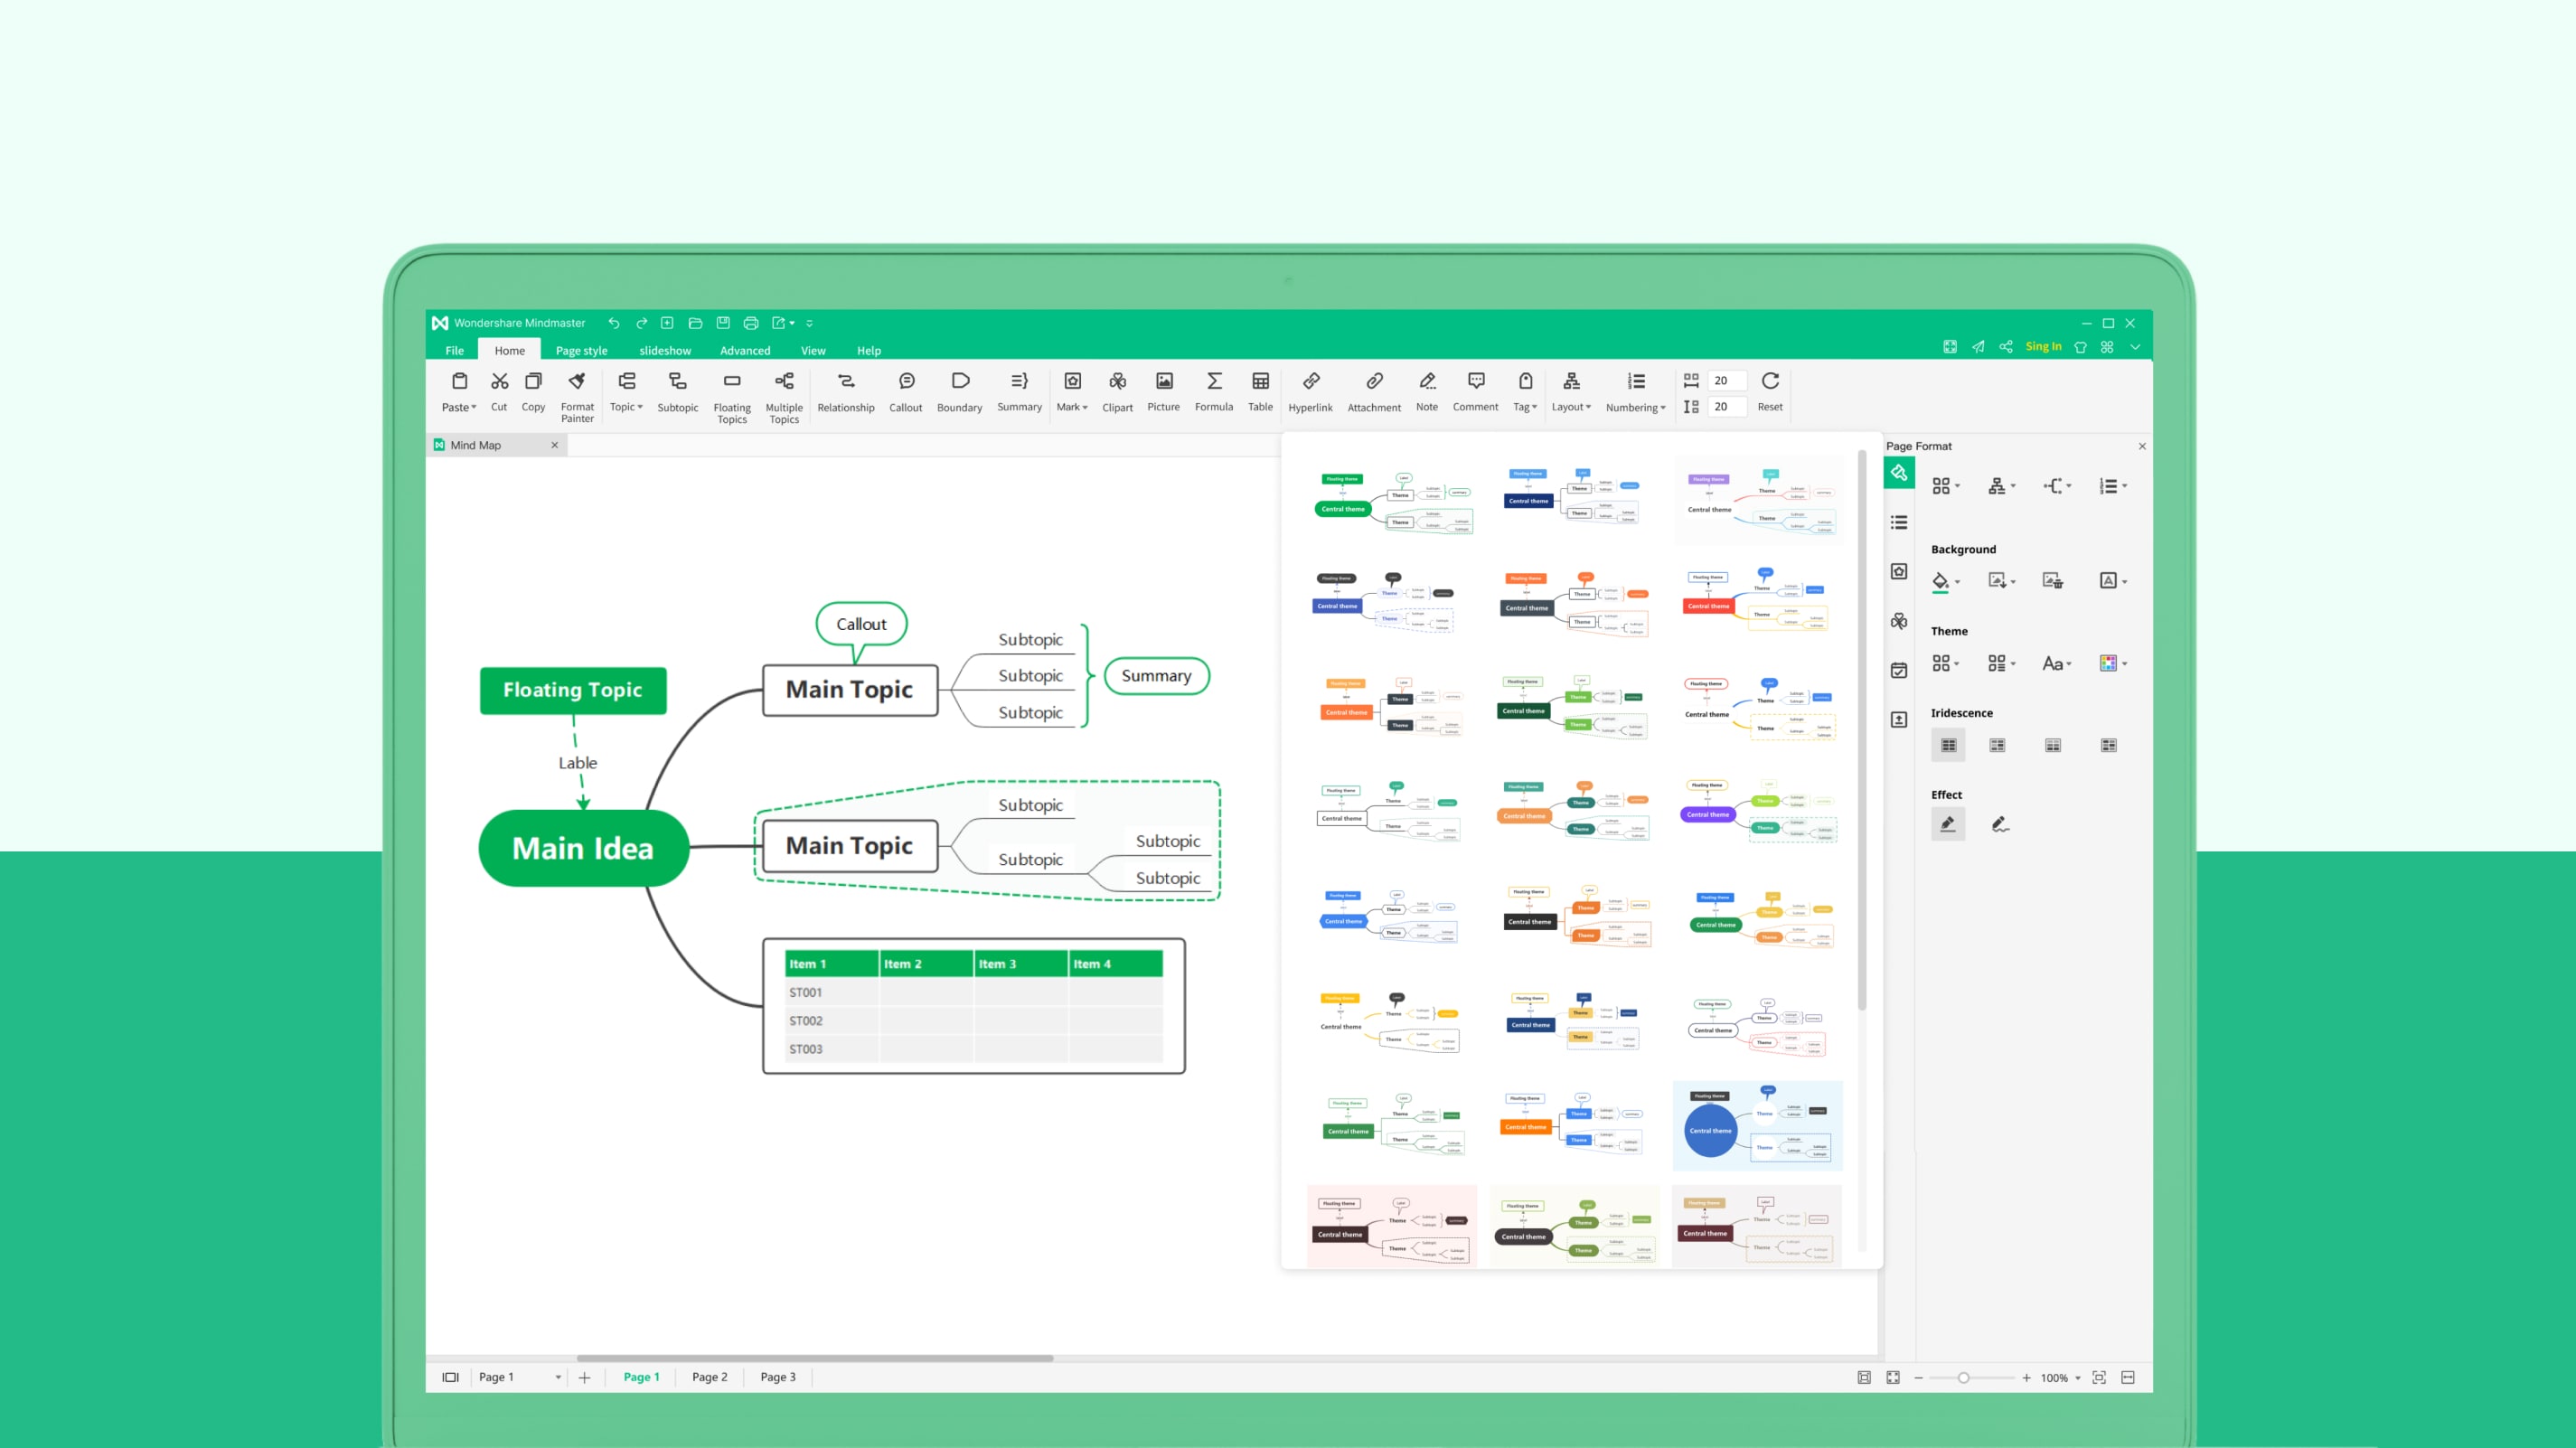
Task: Click the Save icon in title bar
Action: tap(723, 323)
